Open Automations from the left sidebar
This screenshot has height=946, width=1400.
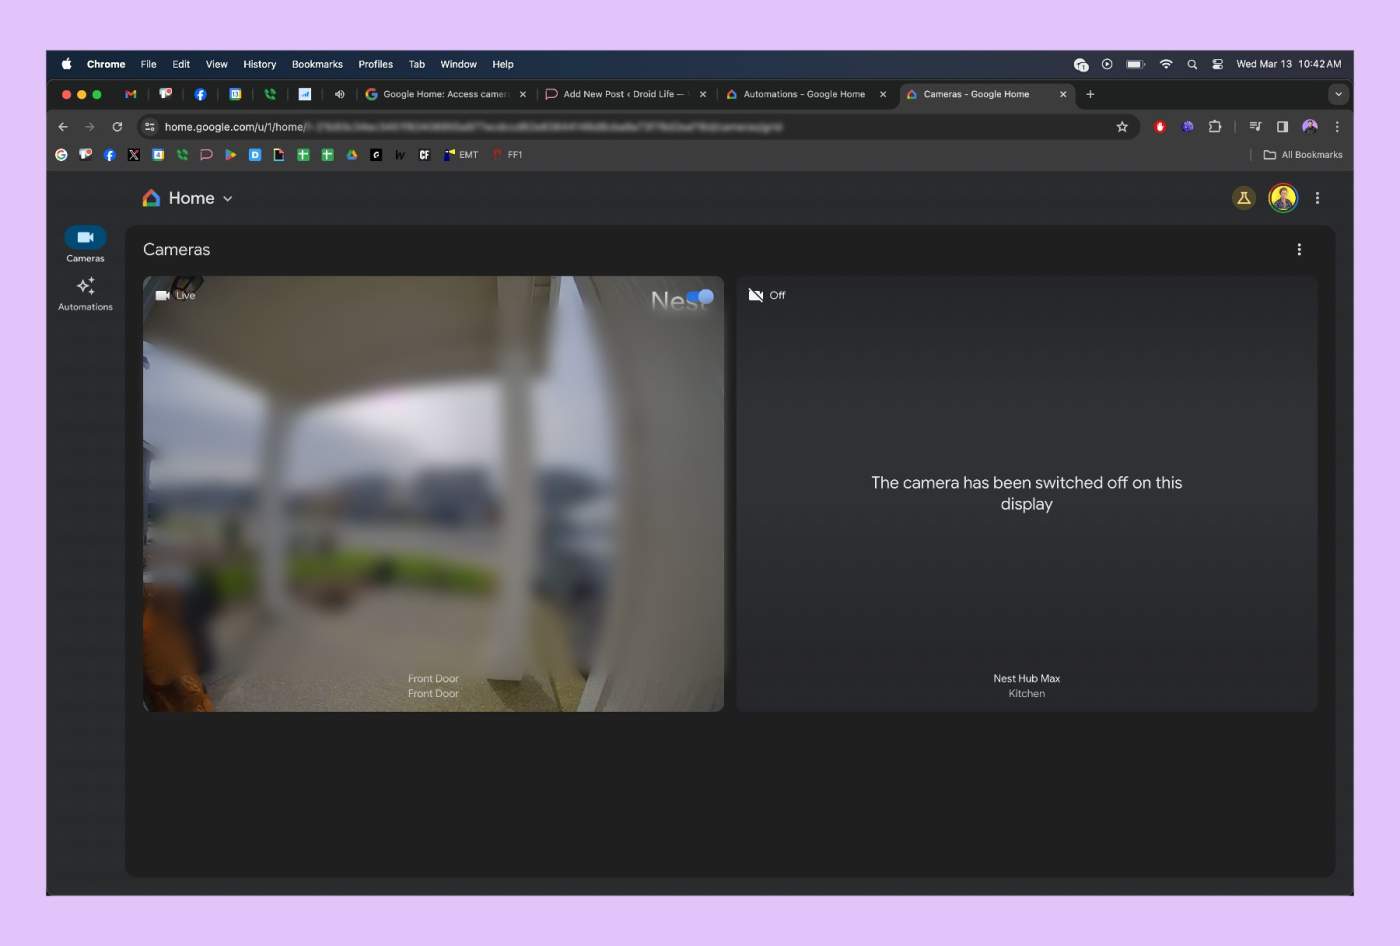coord(84,290)
